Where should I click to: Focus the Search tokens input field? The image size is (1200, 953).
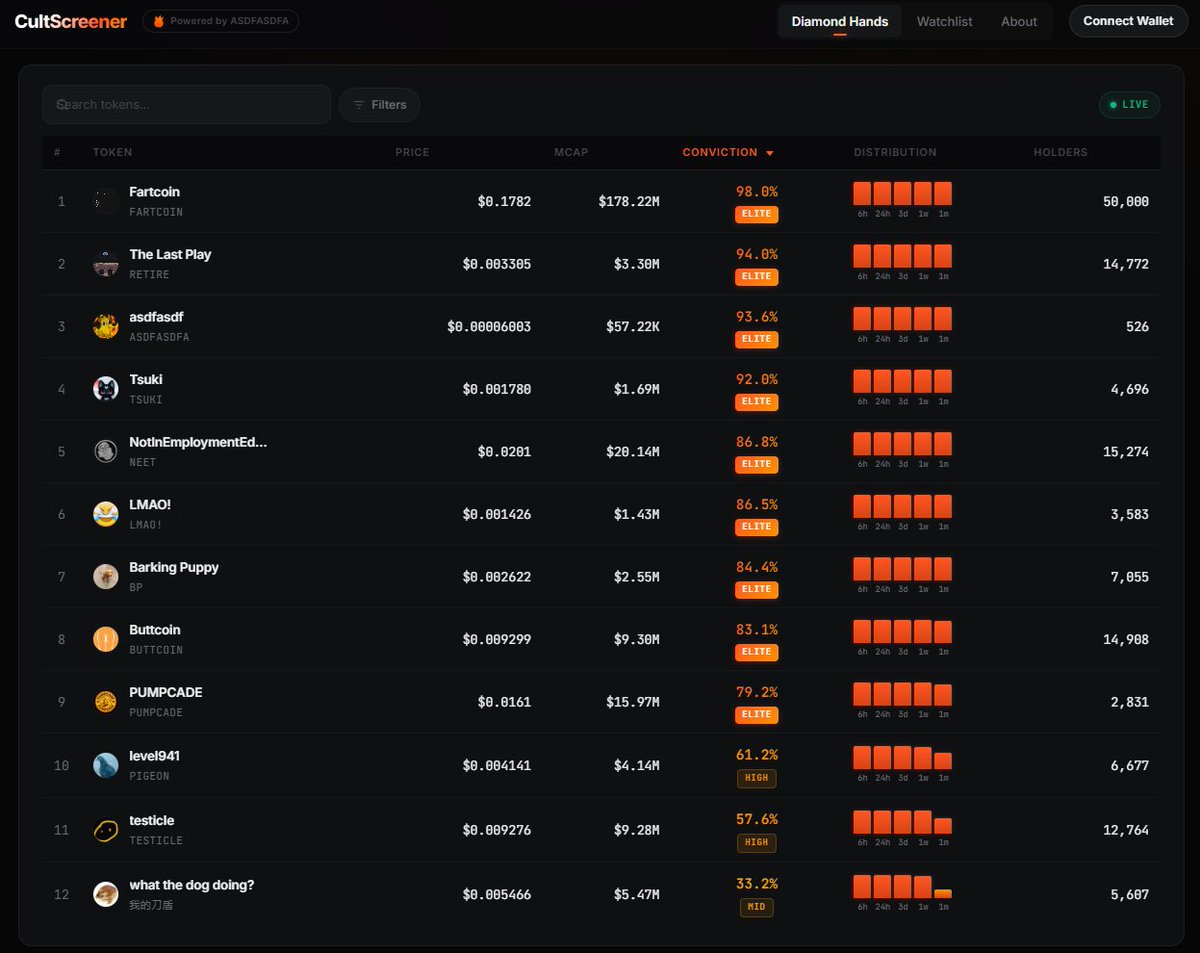point(186,104)
